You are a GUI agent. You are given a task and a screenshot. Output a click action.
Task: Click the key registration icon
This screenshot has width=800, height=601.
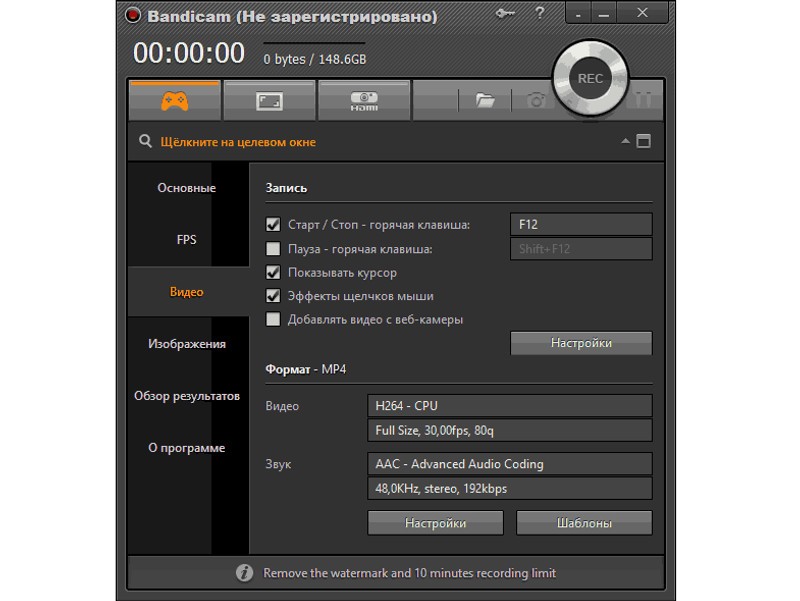point(506,14)
